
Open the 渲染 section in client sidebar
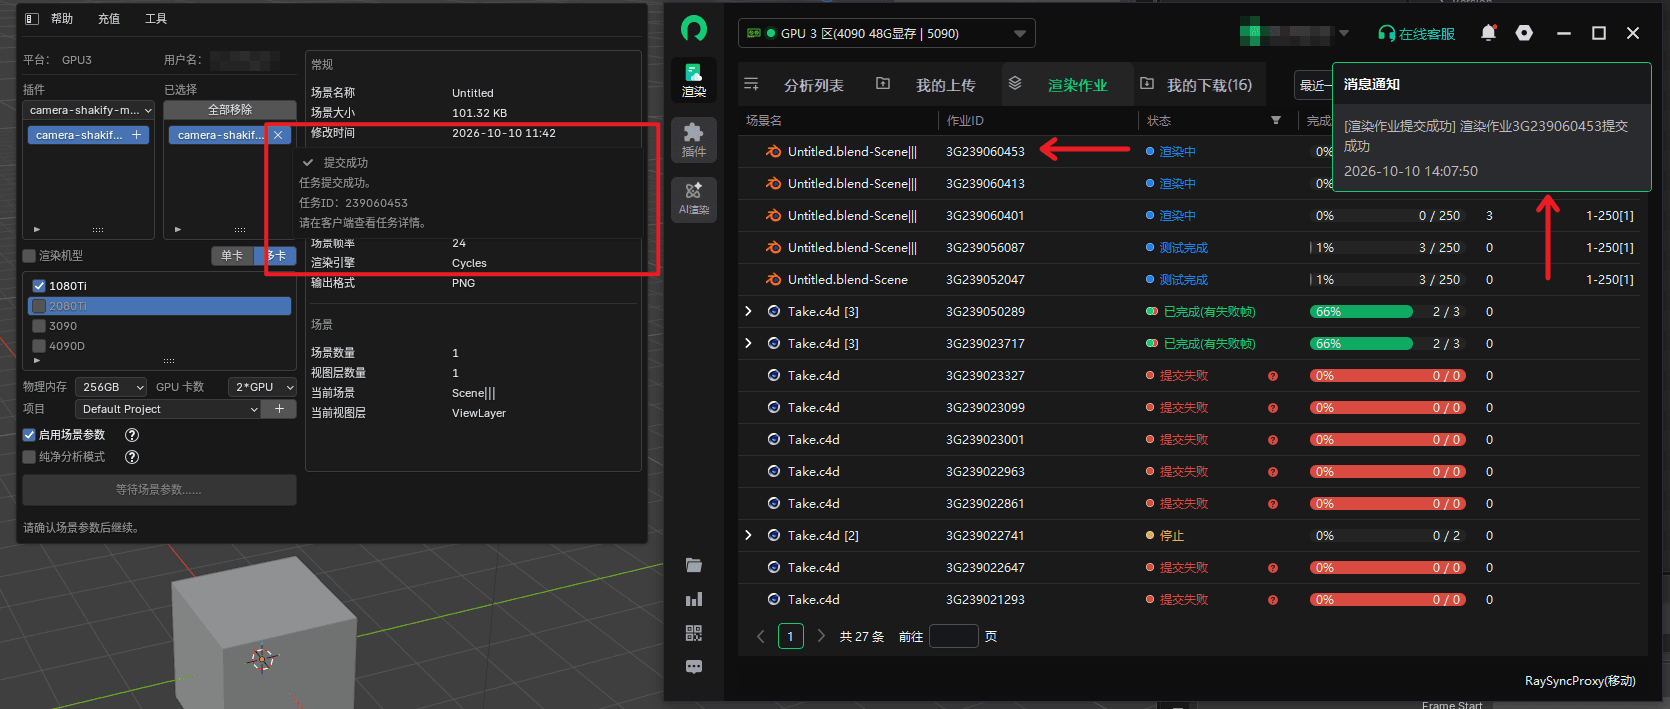pos(694,80)
